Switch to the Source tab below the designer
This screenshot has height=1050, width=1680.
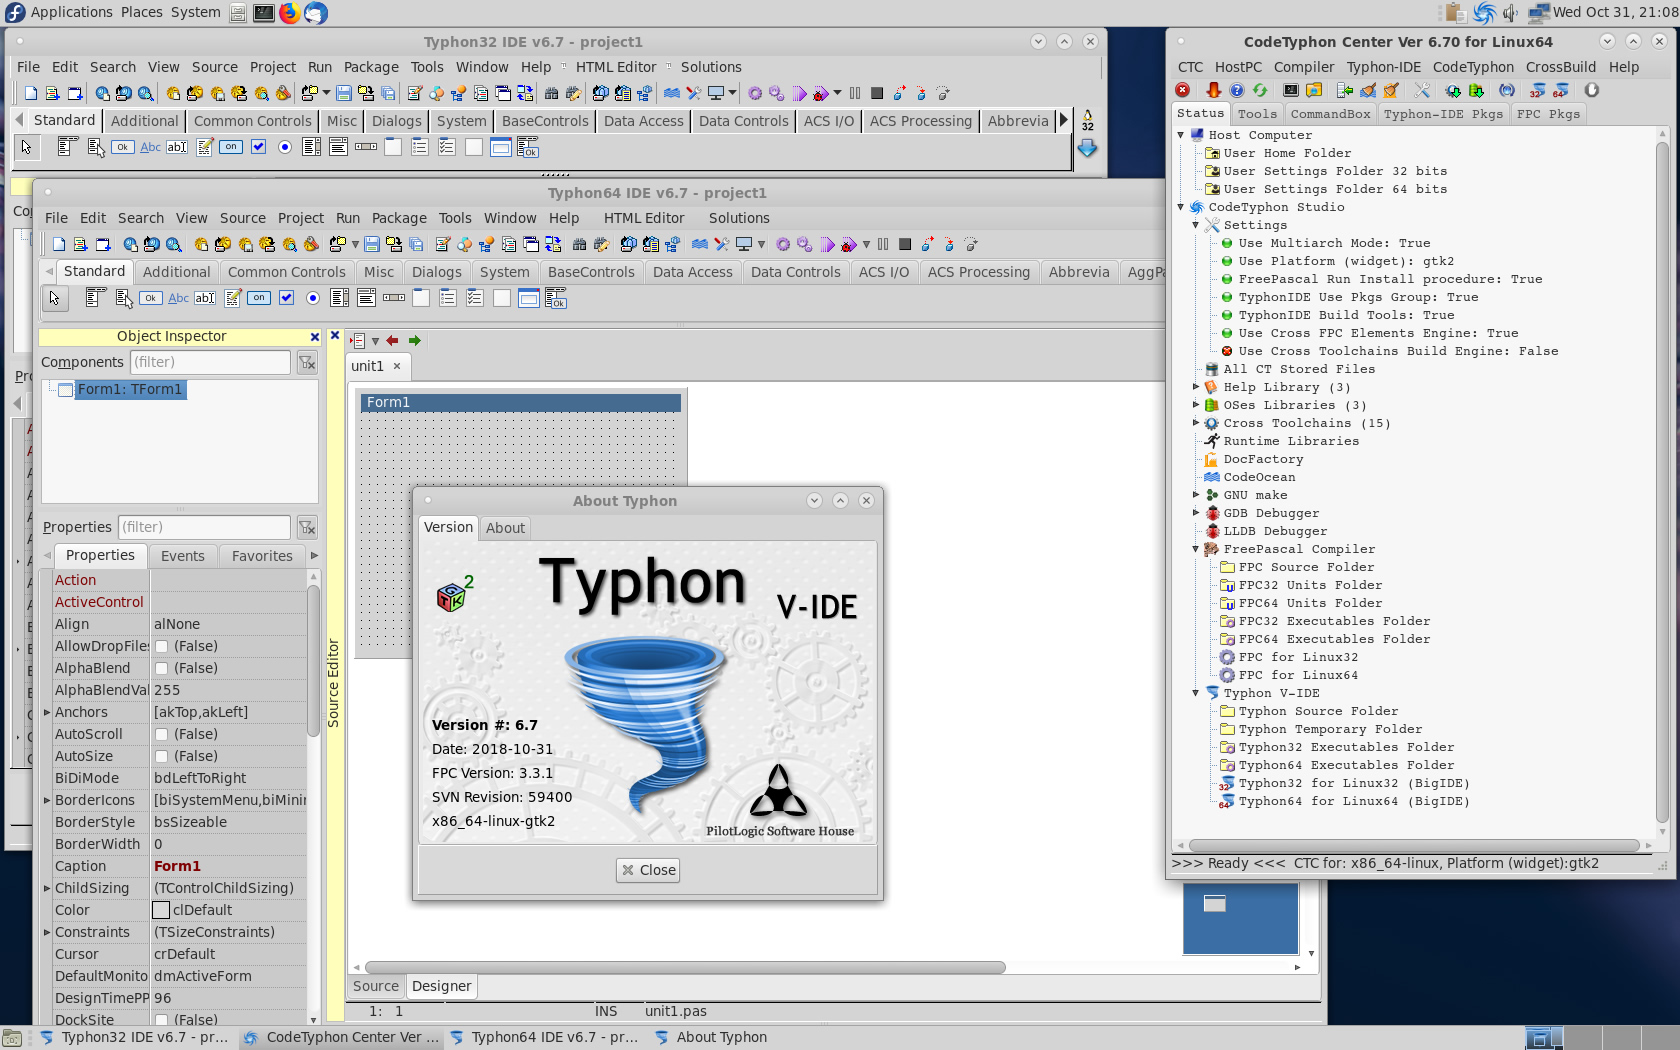[376, 986]
